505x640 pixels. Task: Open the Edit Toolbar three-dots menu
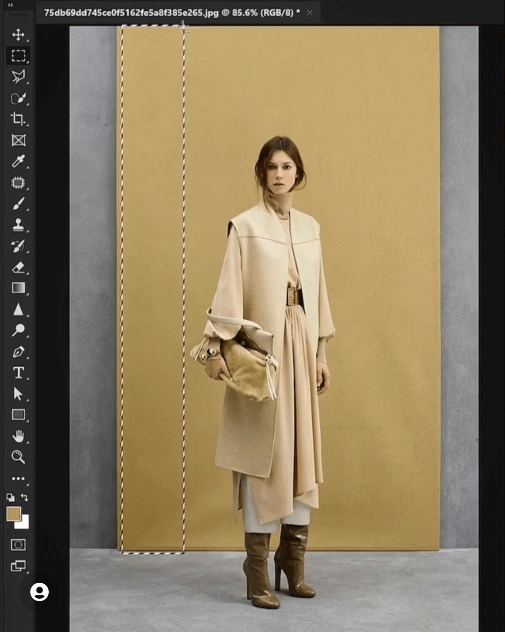click(x=18, y=478)
